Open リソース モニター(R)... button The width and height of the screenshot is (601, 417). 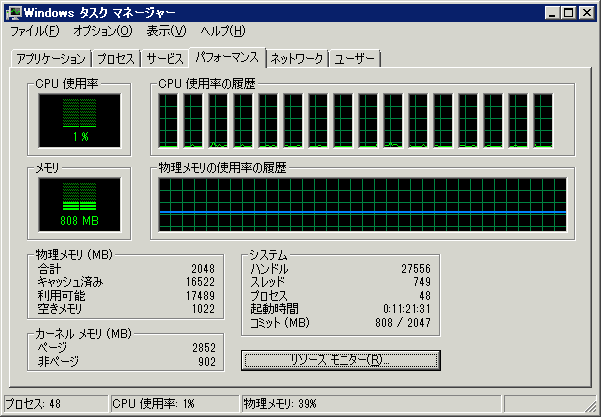coord(341,360)
